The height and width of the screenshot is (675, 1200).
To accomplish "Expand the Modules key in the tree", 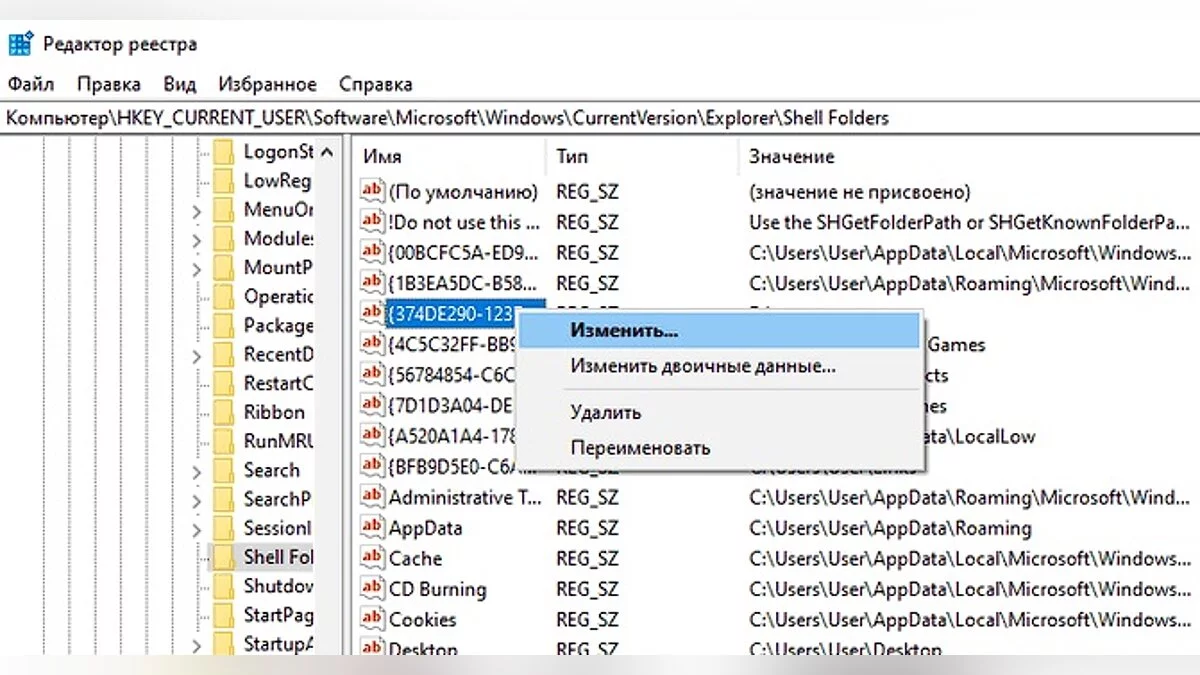I will 197,240.
